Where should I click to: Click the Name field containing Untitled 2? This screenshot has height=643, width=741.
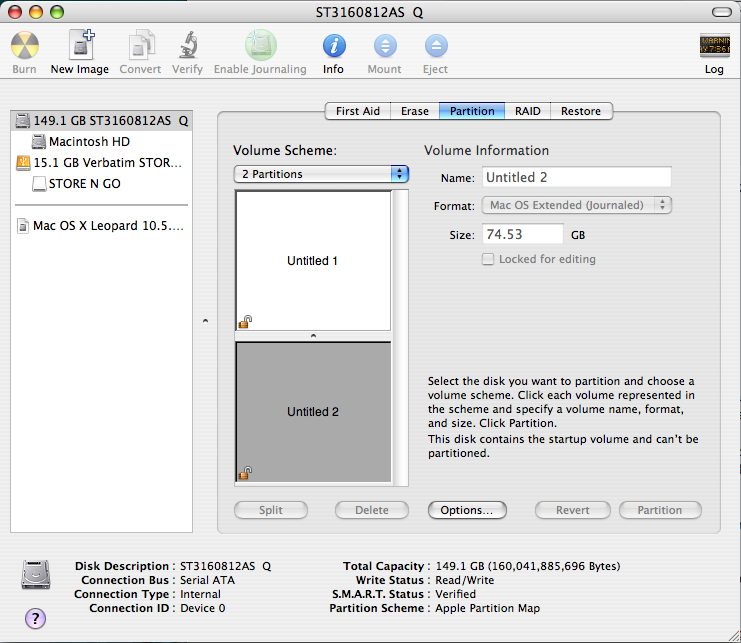(x=577, y=177)
